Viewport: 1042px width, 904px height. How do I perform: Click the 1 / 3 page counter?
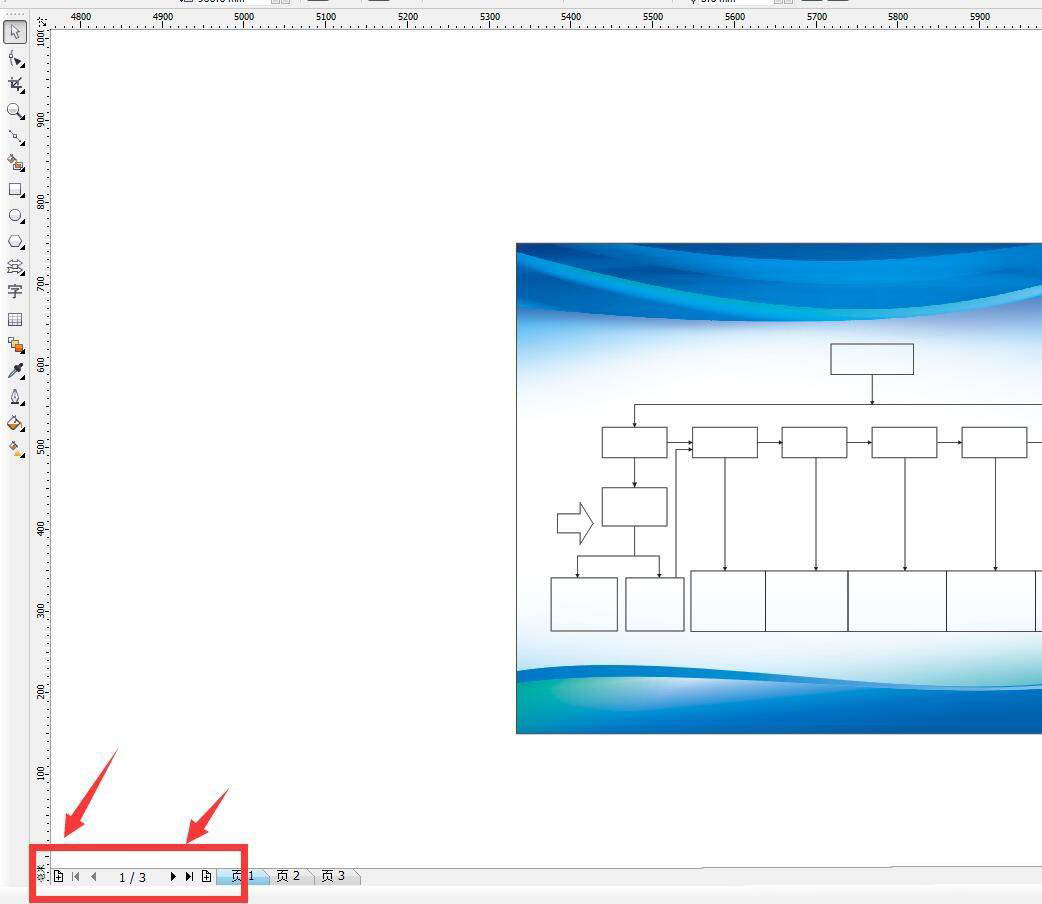tap(132, 877)
